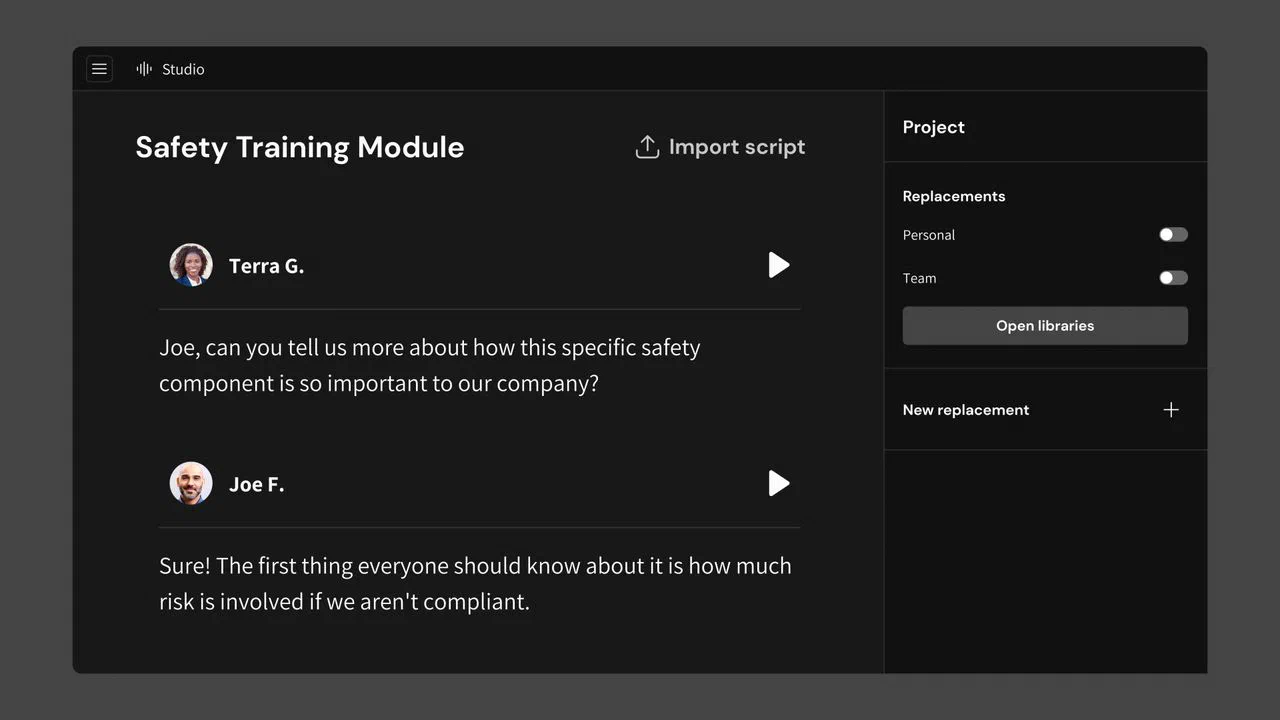Open libraries button

1045,326
